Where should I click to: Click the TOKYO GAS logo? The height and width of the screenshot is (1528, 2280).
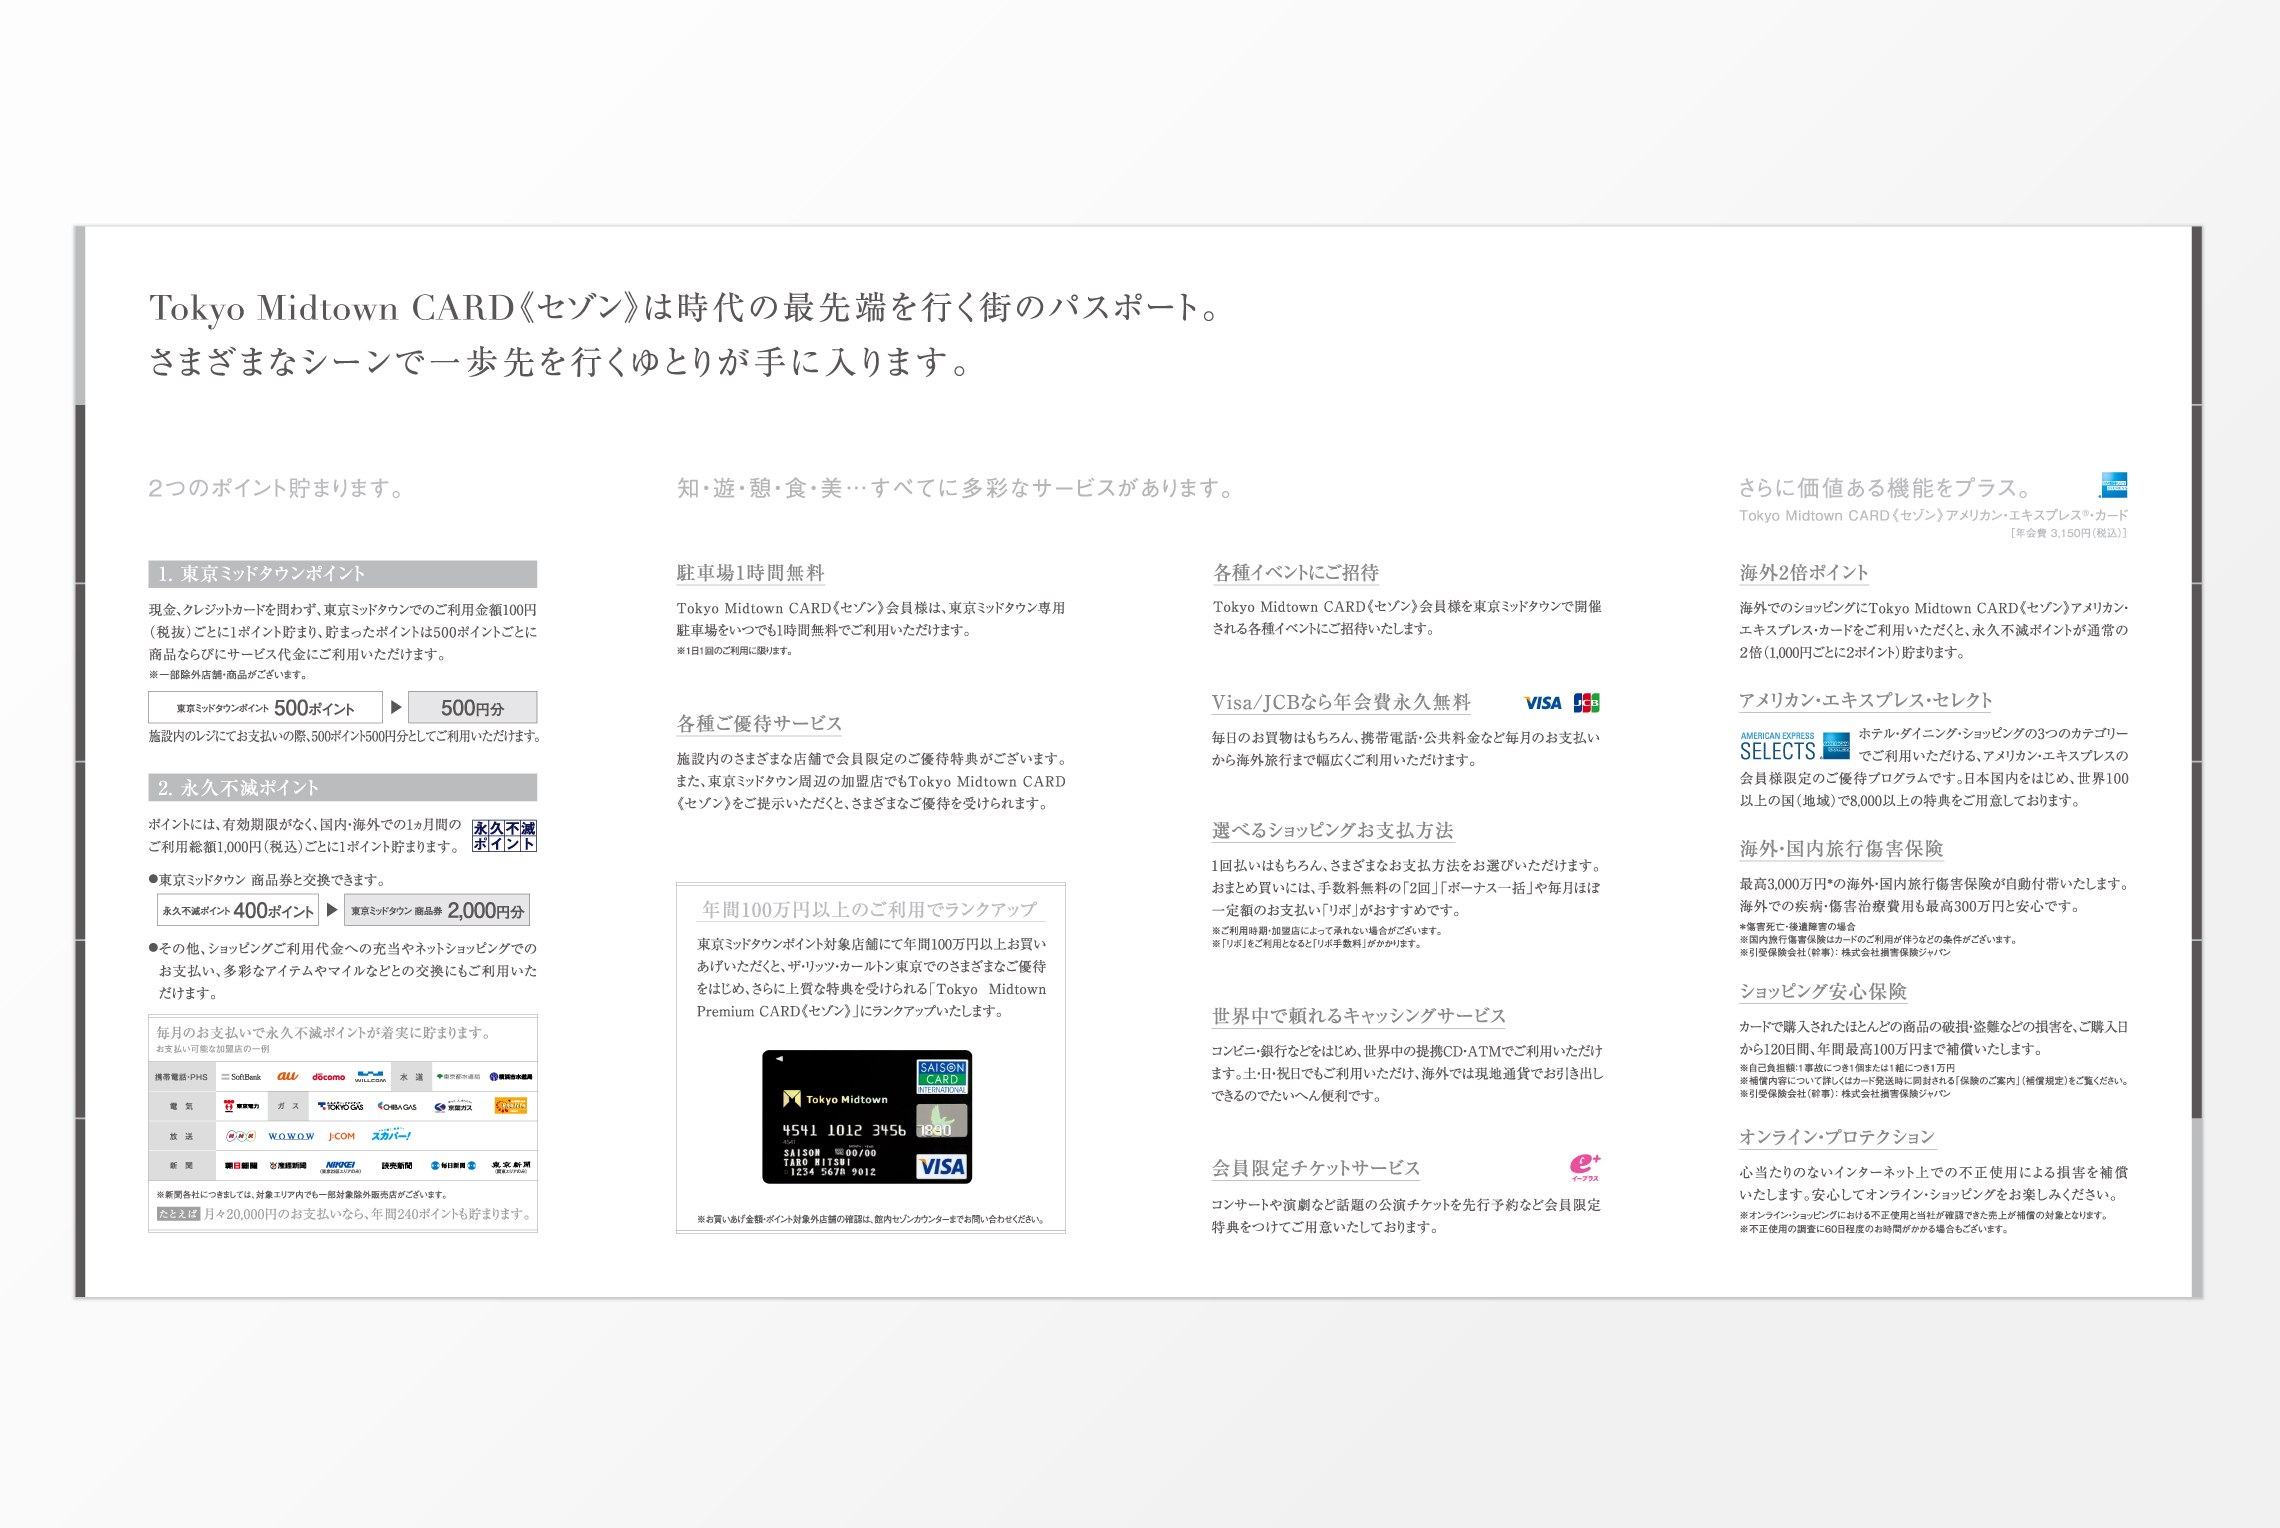(x=340, y=1106)
